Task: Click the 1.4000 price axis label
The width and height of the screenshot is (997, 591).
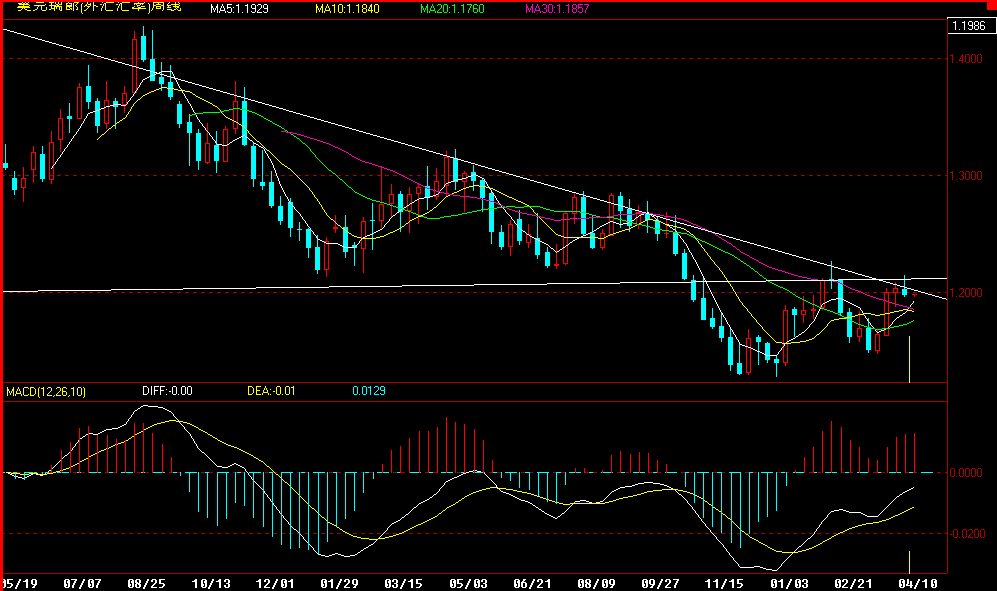Action: [969, 60]
